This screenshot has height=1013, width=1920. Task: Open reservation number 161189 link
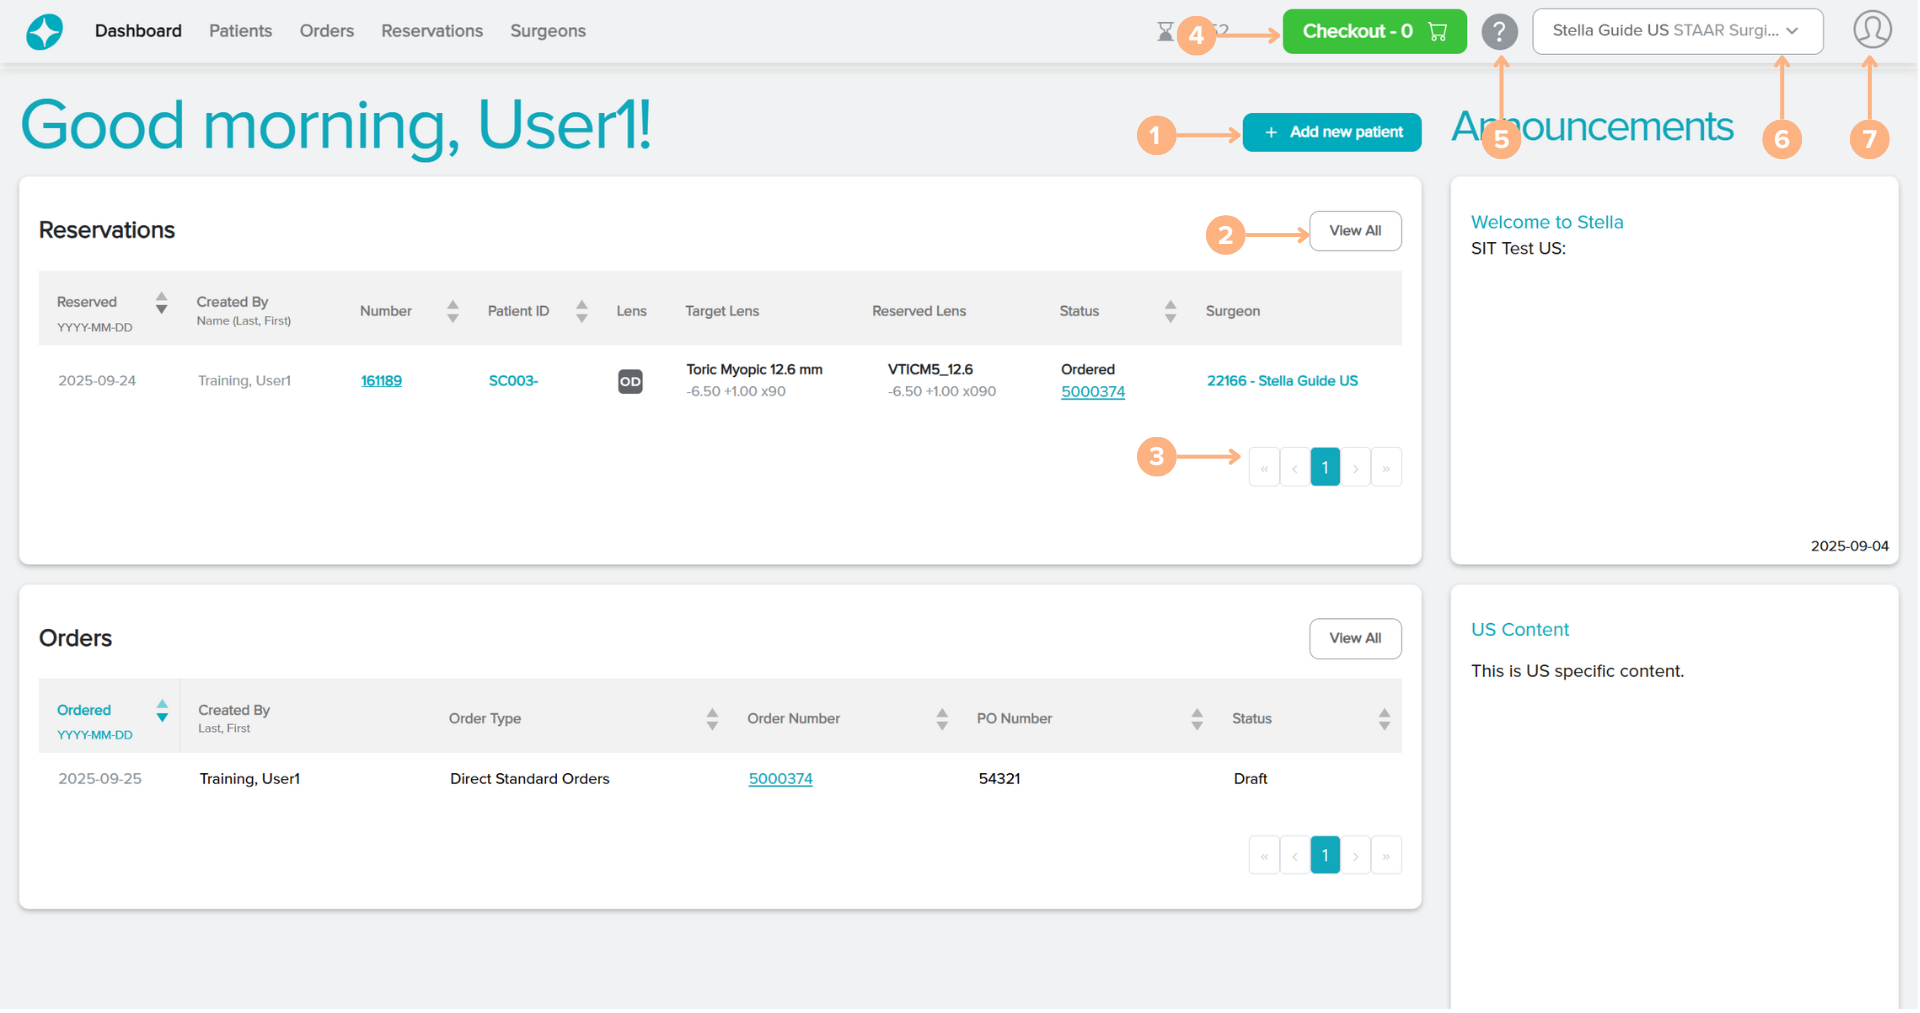coord(381,381)
